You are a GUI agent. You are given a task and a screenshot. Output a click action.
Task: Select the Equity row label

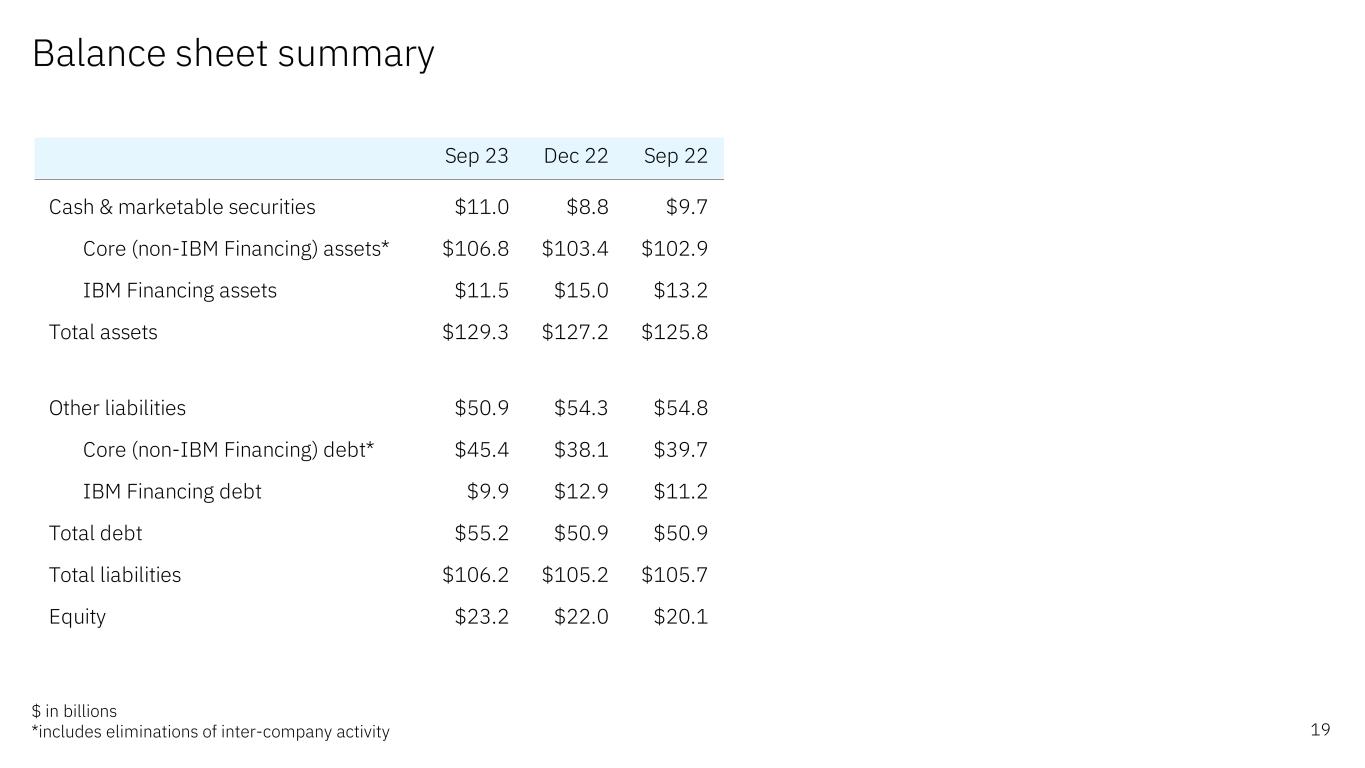click(77, 617)
